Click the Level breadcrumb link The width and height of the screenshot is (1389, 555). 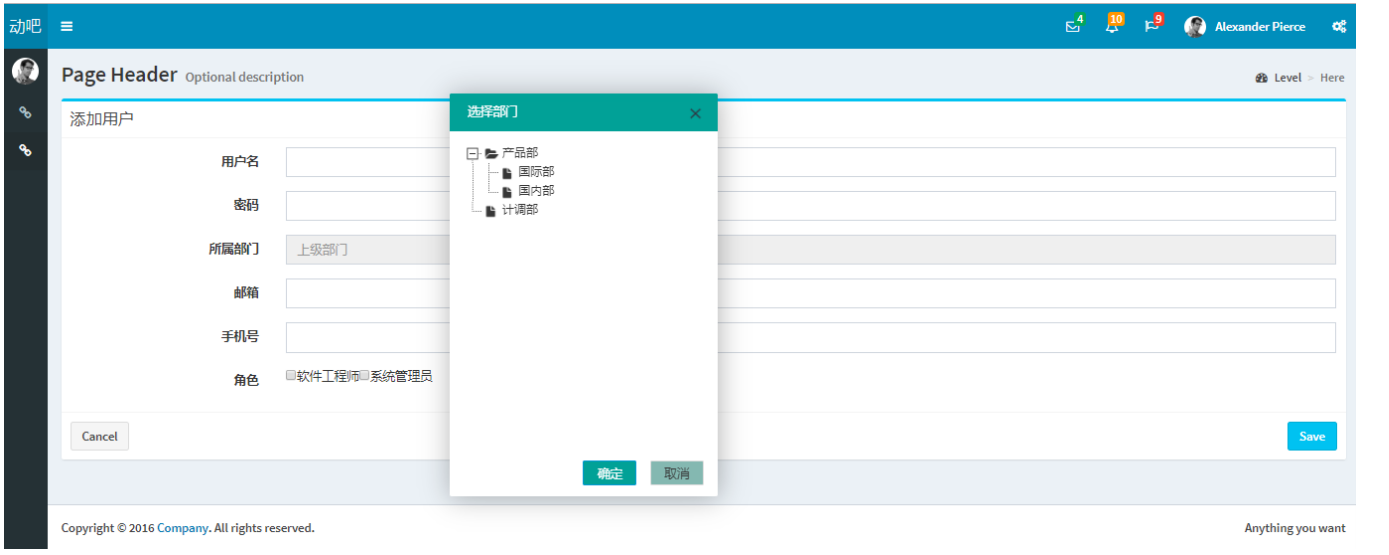(x=1288, y=78)
